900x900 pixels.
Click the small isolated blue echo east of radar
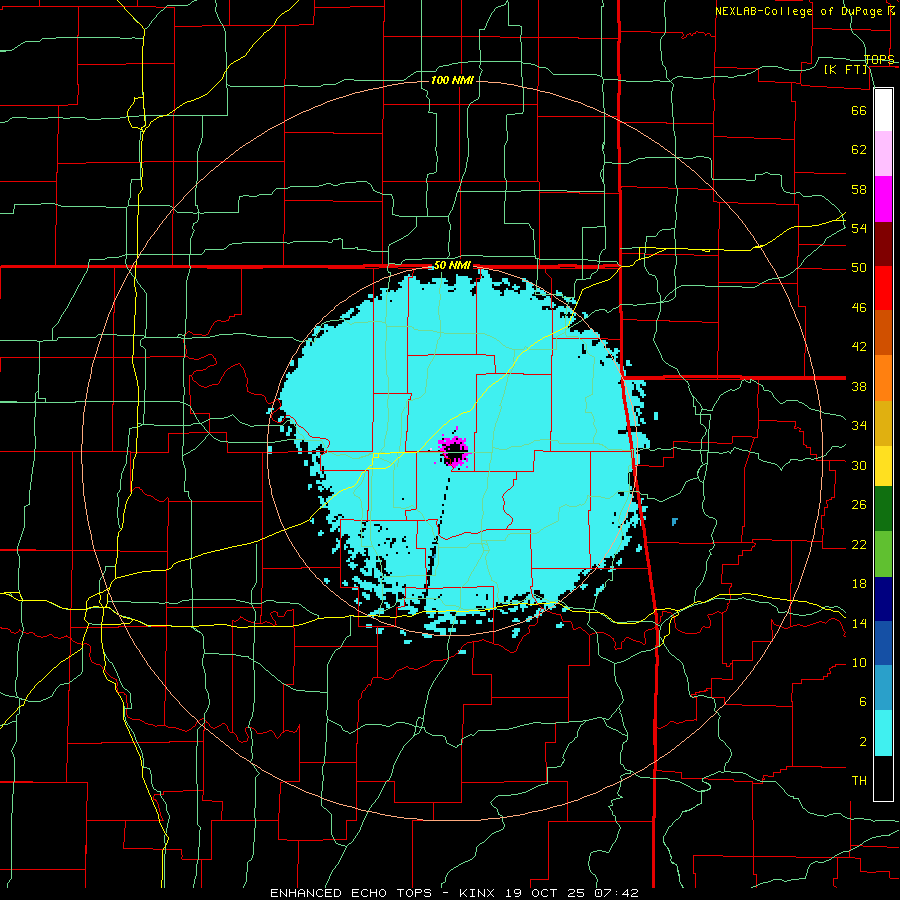[x=674, y=521]
